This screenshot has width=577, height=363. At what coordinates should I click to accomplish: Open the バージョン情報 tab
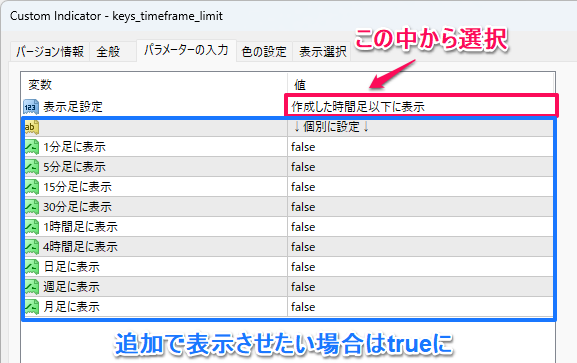[50, 51]
